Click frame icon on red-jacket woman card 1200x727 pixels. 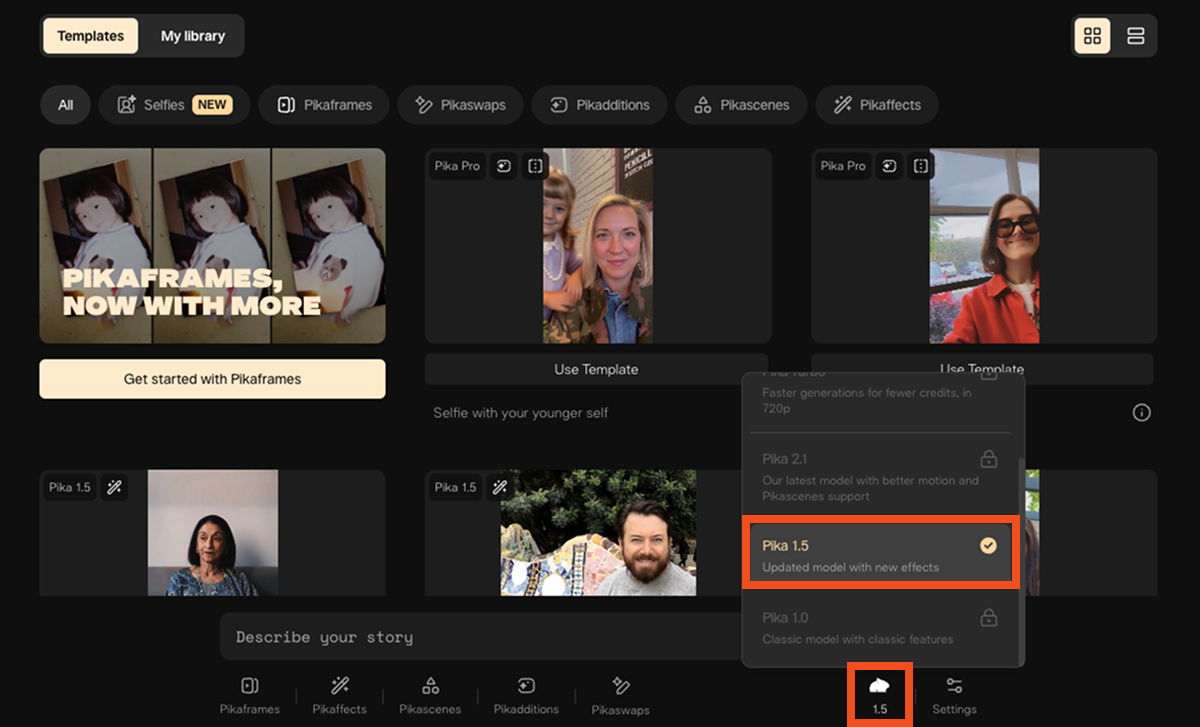pyautogui.click(x=921, y=166)
